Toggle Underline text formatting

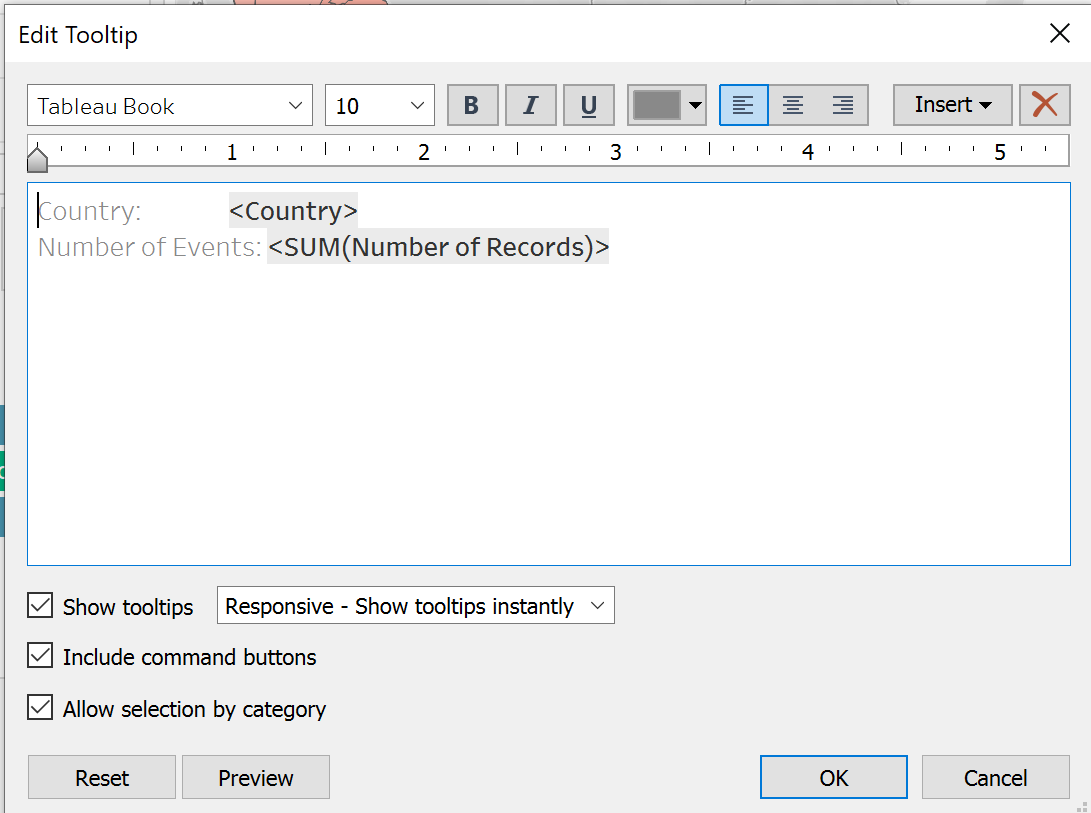click(588, 106)
